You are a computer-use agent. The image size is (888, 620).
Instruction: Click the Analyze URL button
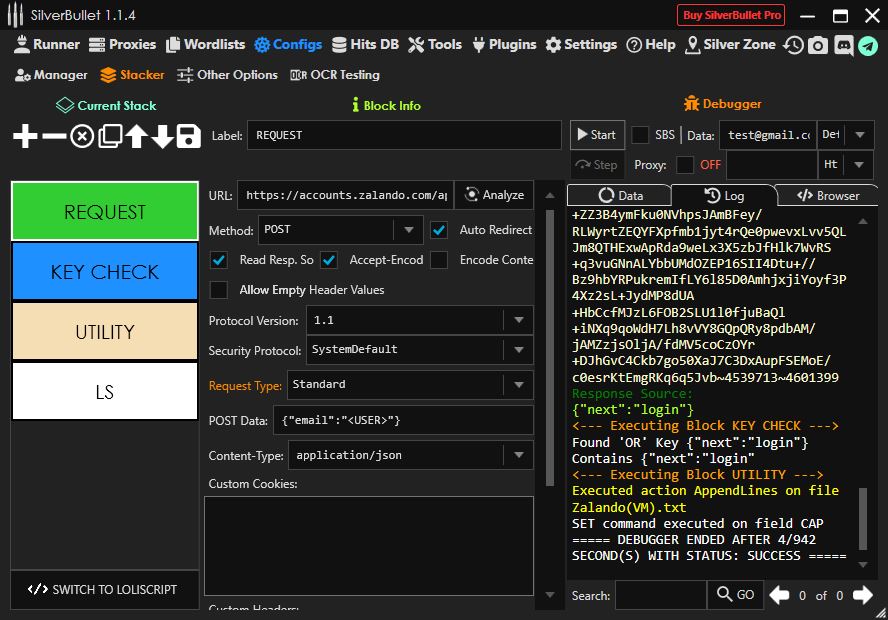coord(494,195)
